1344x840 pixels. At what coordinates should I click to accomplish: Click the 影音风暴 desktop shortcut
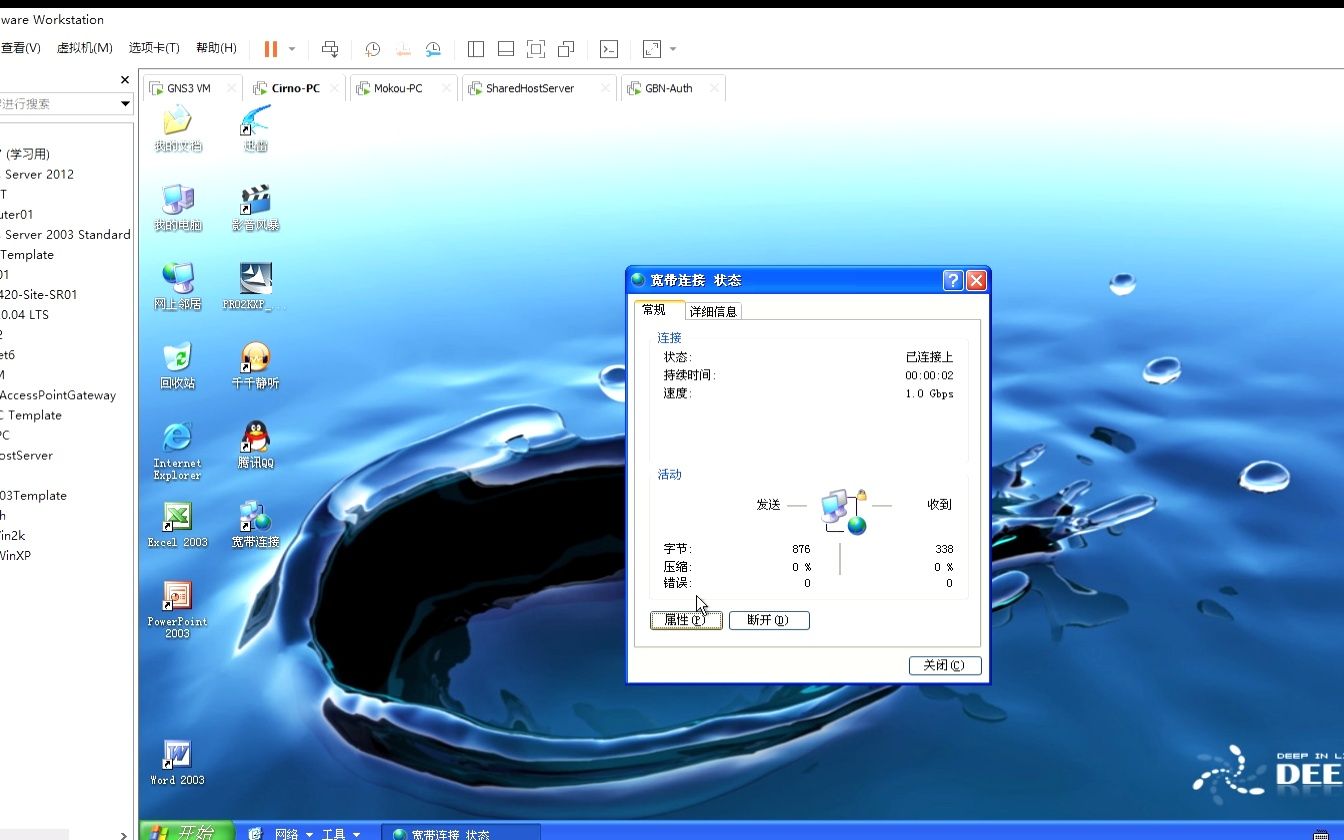coord(255,208)
